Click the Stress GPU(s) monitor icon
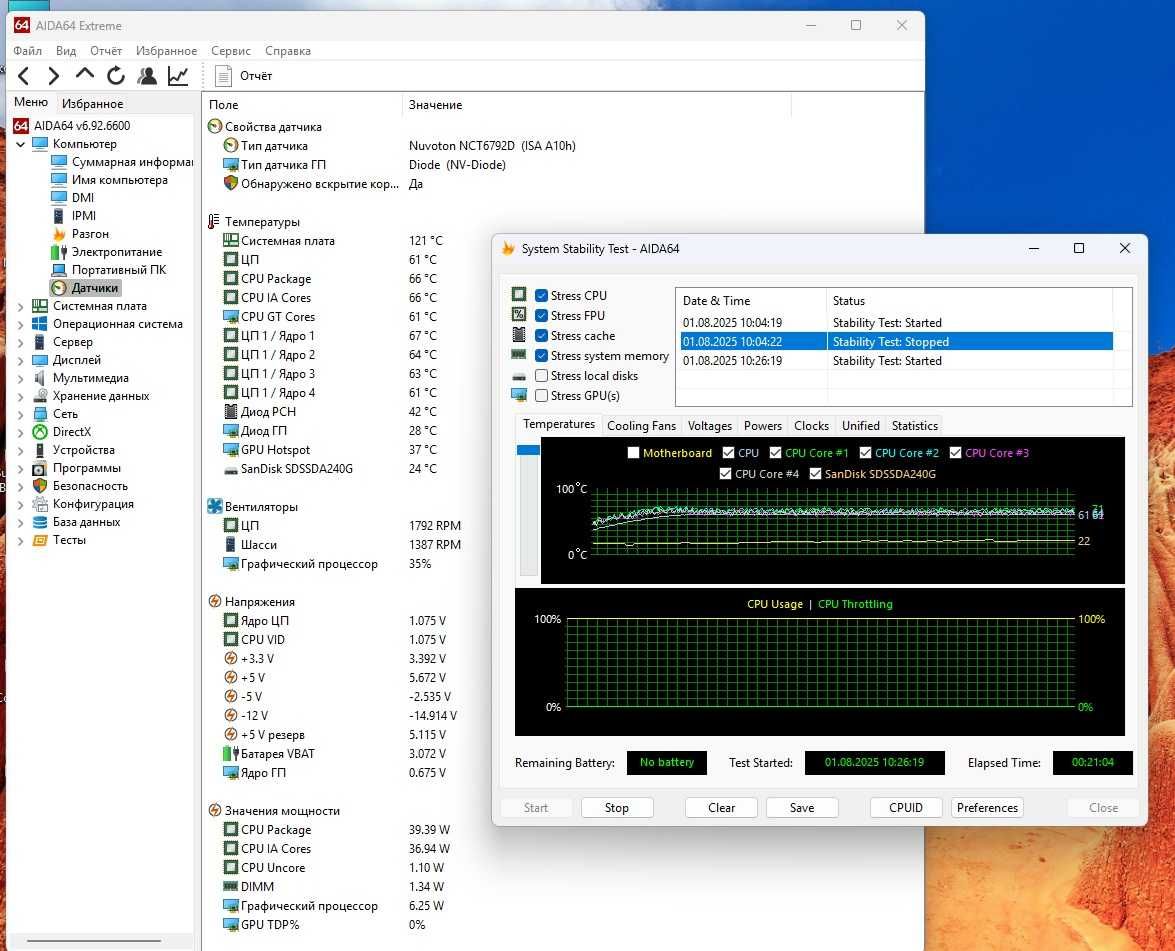This screenshot has height=951, width=1175. tap(519, 395)
